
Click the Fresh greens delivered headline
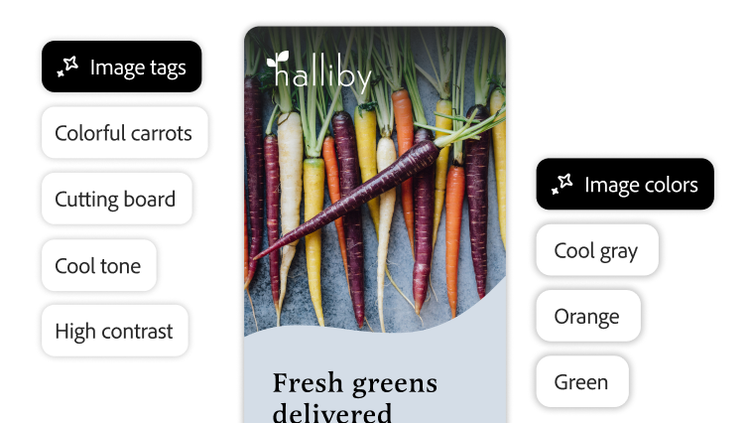pos(355,397)
